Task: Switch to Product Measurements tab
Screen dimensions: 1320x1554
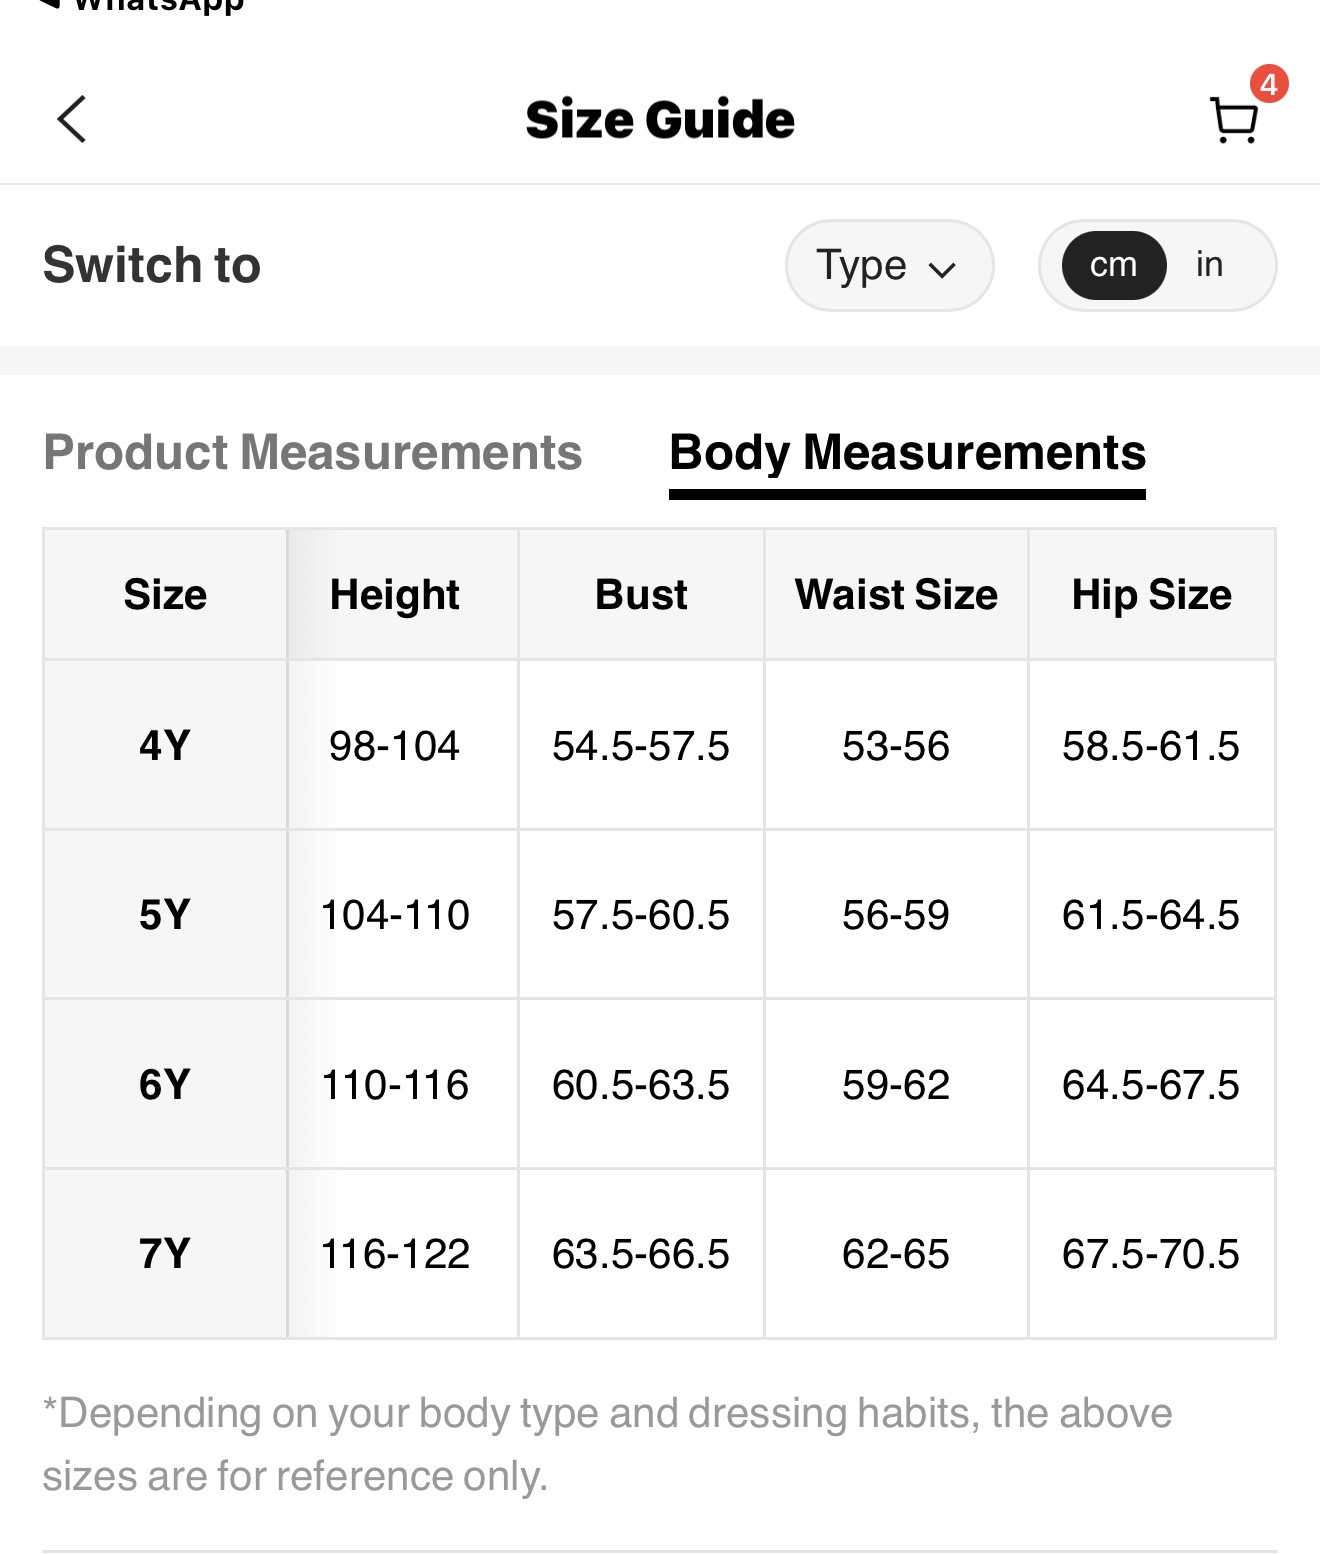Action: coord(312,452)
